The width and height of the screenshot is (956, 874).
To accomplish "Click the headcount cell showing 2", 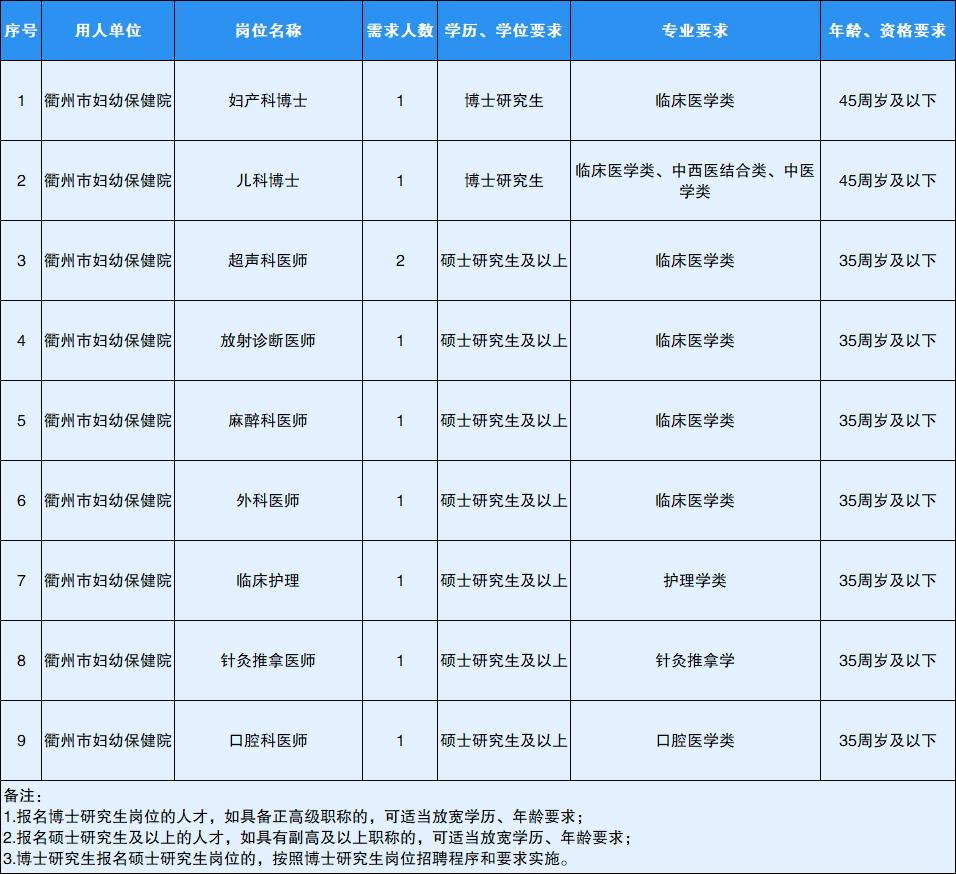I will click(x=400, y=261).
